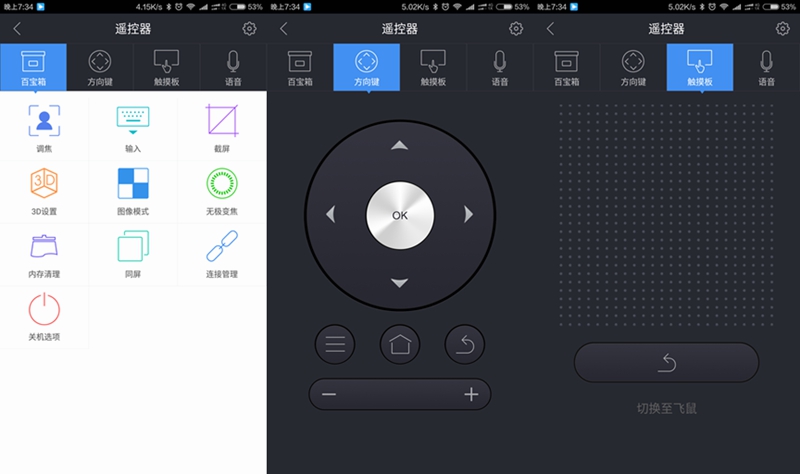Tap the wide back button under touchpad
This screenshot has height=474, width=800.
click(666, 362)
